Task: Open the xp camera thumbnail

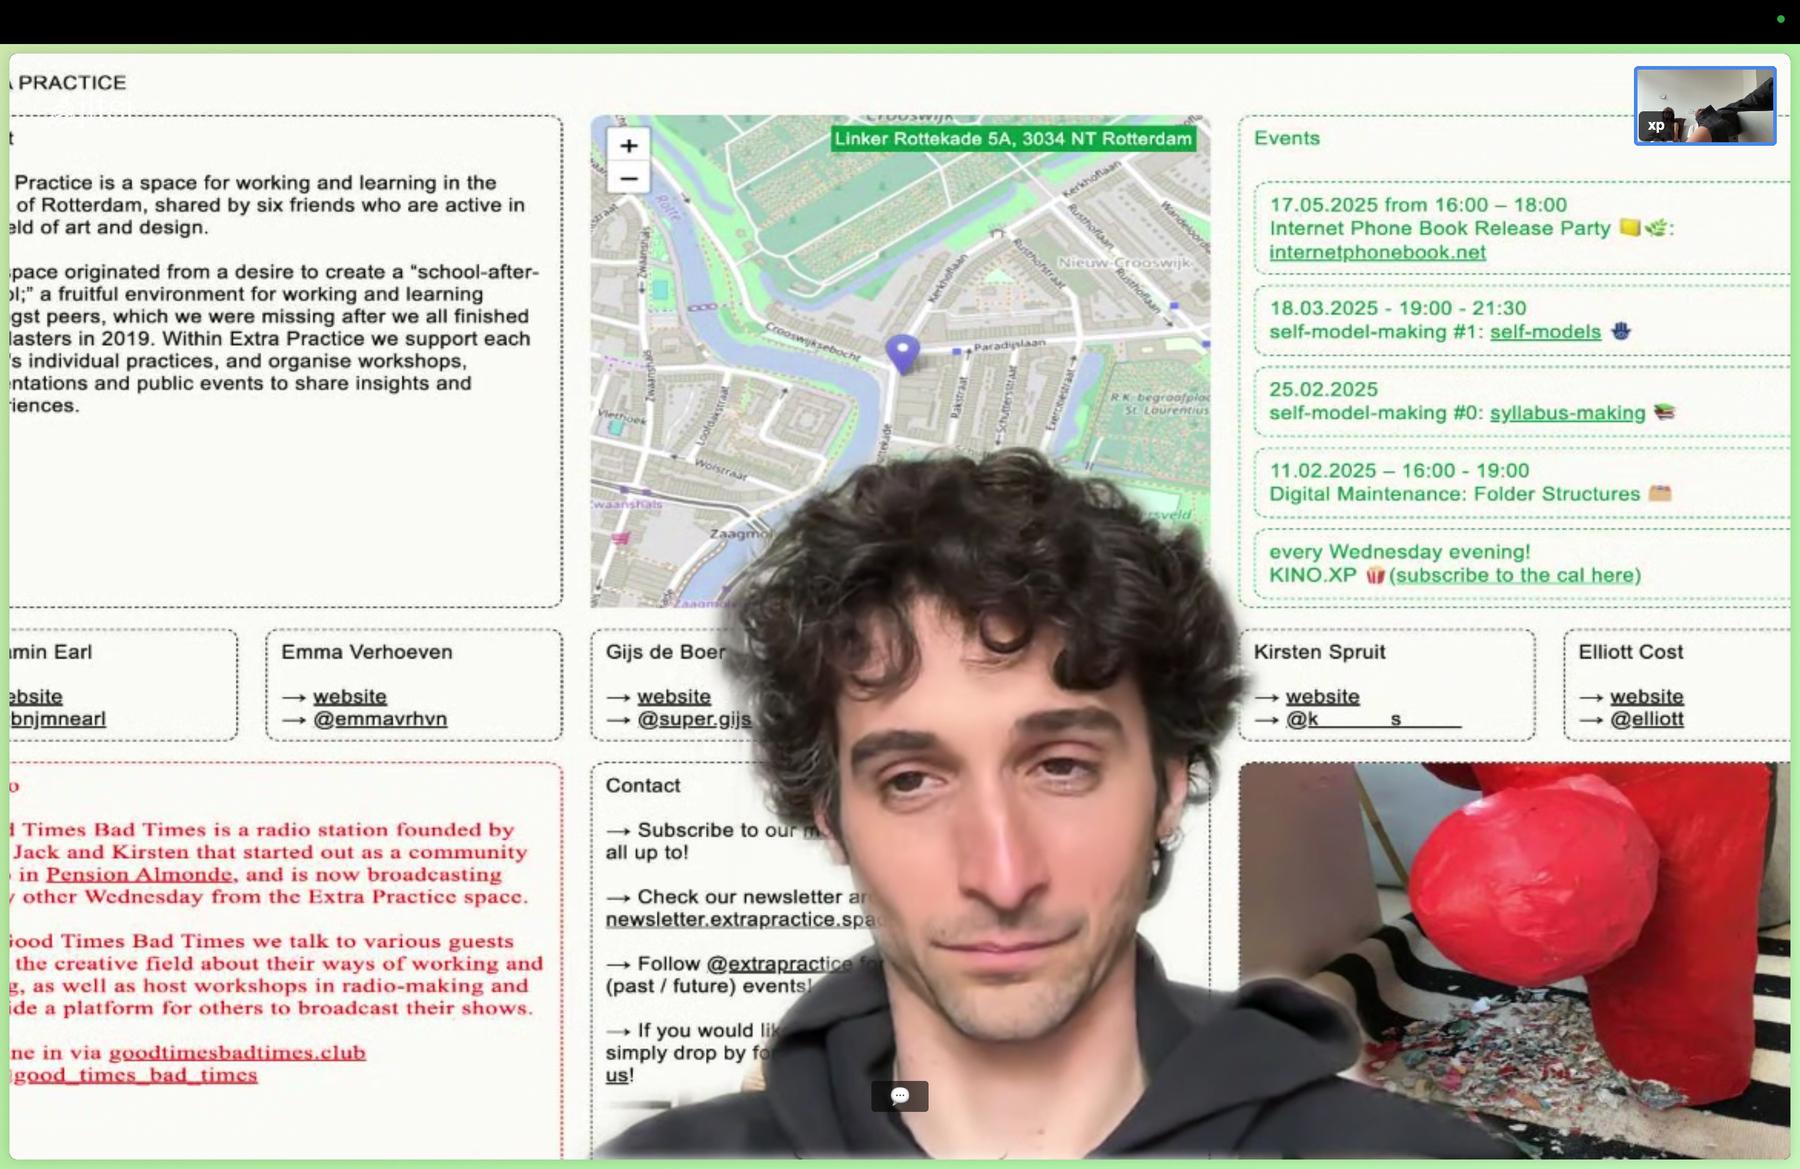Action: pos(1704,106)
